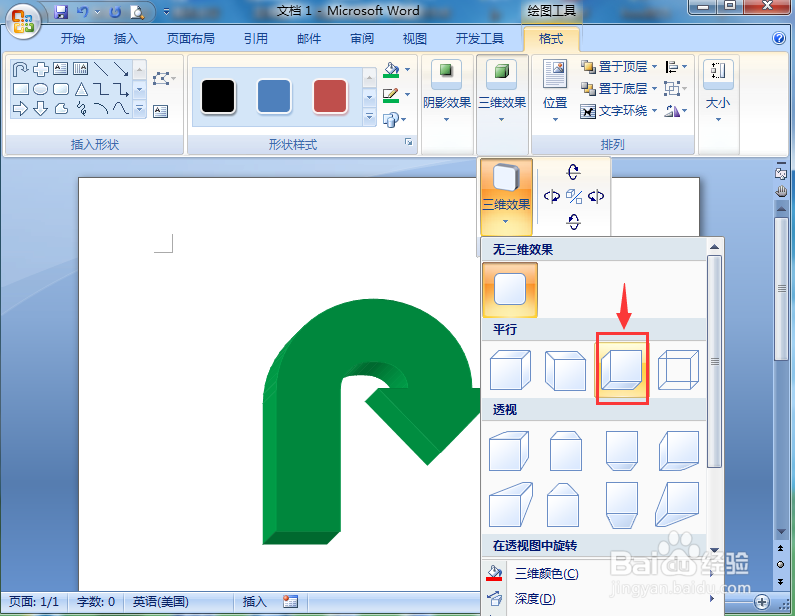Image resolution: width=795 pixels, height=616 pixels.
Task: Switch to 引用 tab
Action: [256, 39]
